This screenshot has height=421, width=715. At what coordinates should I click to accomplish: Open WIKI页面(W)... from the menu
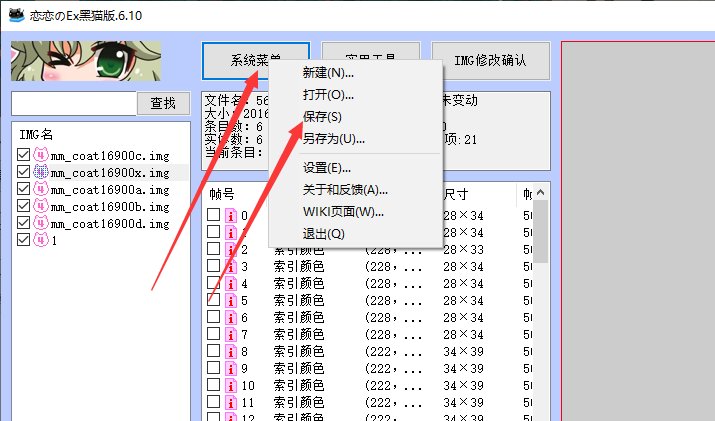coord(343,211)
